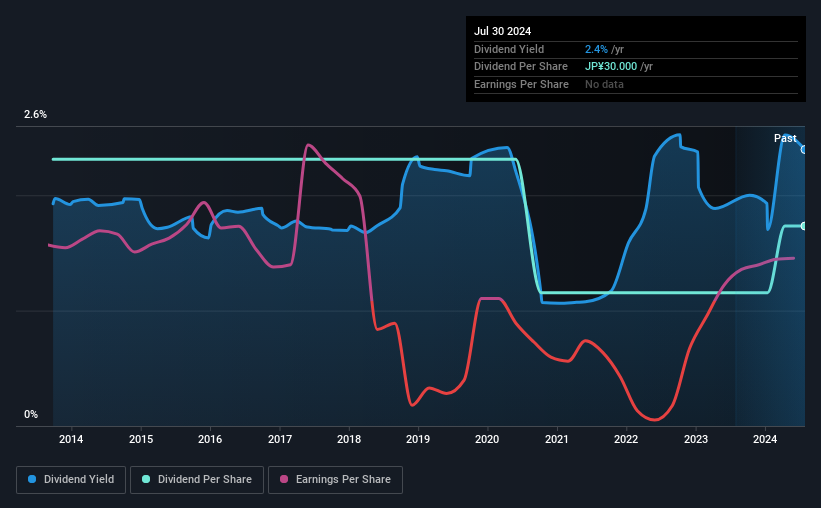Toggle the Earnings Per Share legend button
The image size is (821, 508).
click(335, 480)
